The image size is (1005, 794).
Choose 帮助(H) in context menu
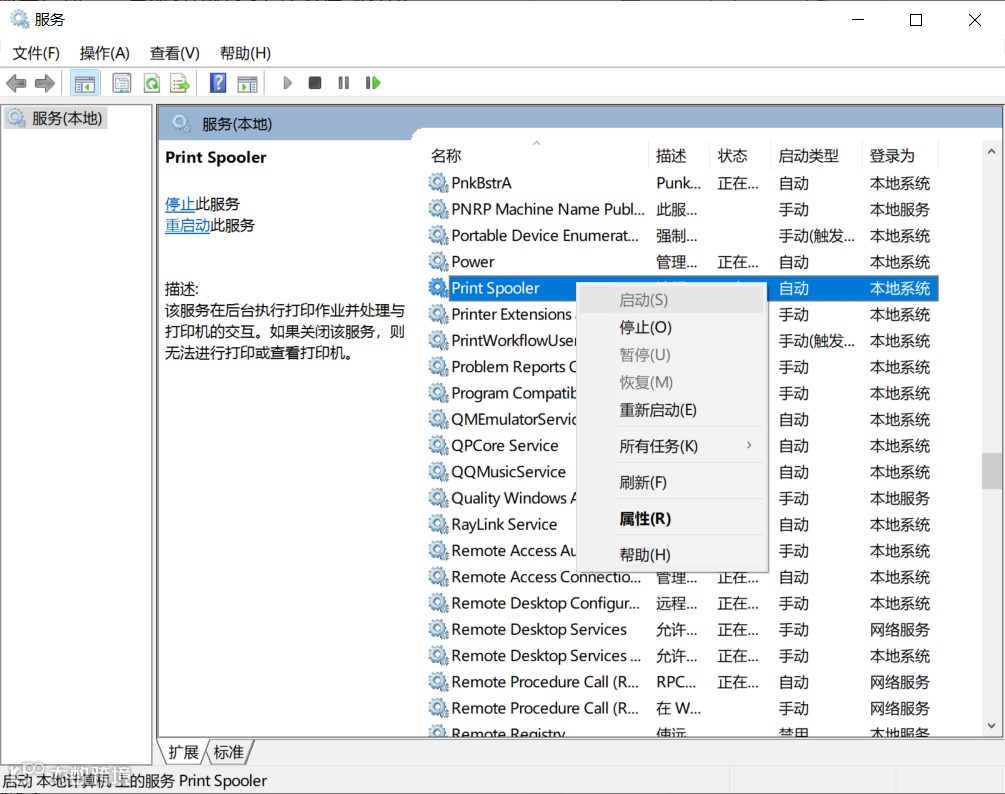click(x=672, y=555)
